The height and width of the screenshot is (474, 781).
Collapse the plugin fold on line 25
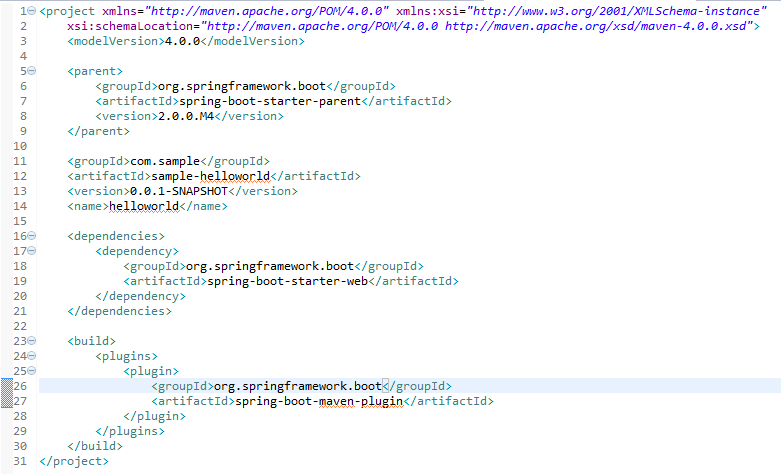31,370
